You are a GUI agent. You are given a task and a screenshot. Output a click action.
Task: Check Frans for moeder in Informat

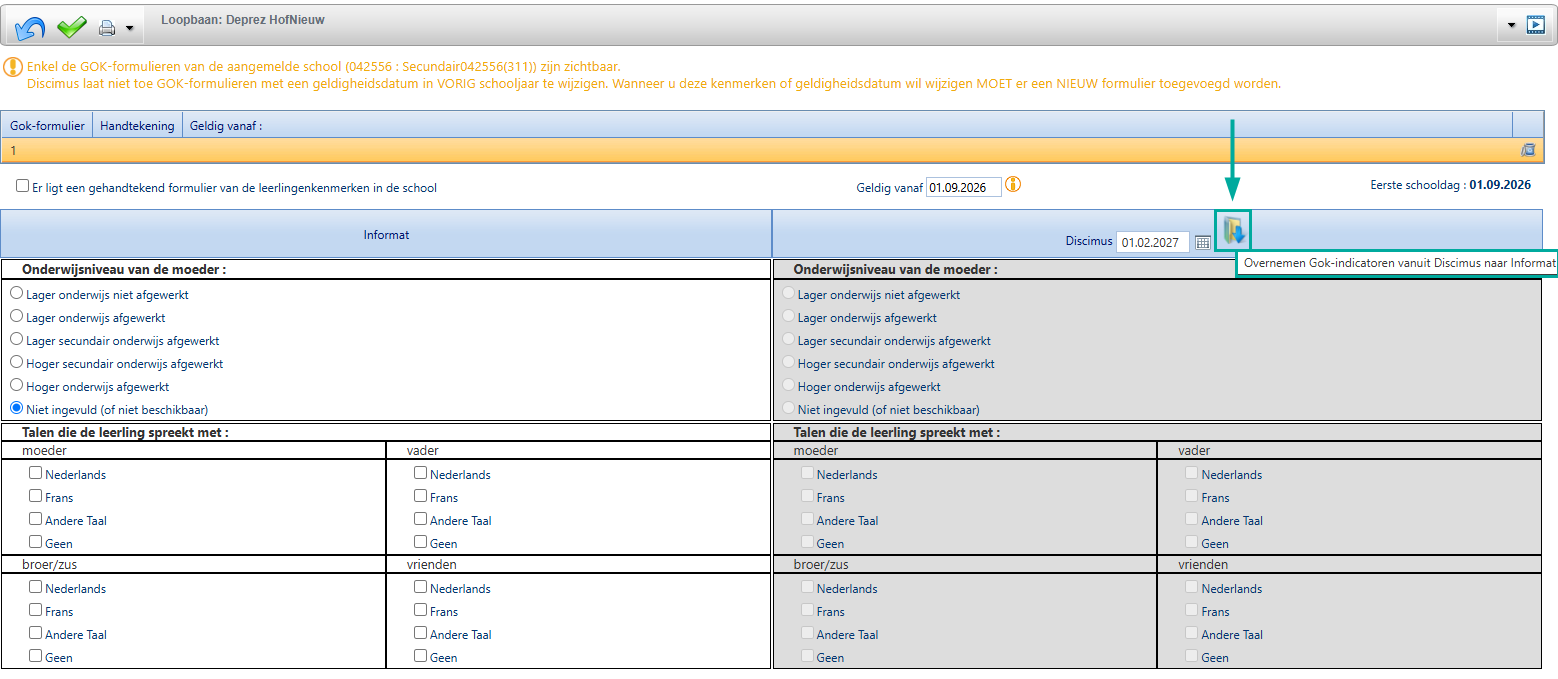point(36,496)
